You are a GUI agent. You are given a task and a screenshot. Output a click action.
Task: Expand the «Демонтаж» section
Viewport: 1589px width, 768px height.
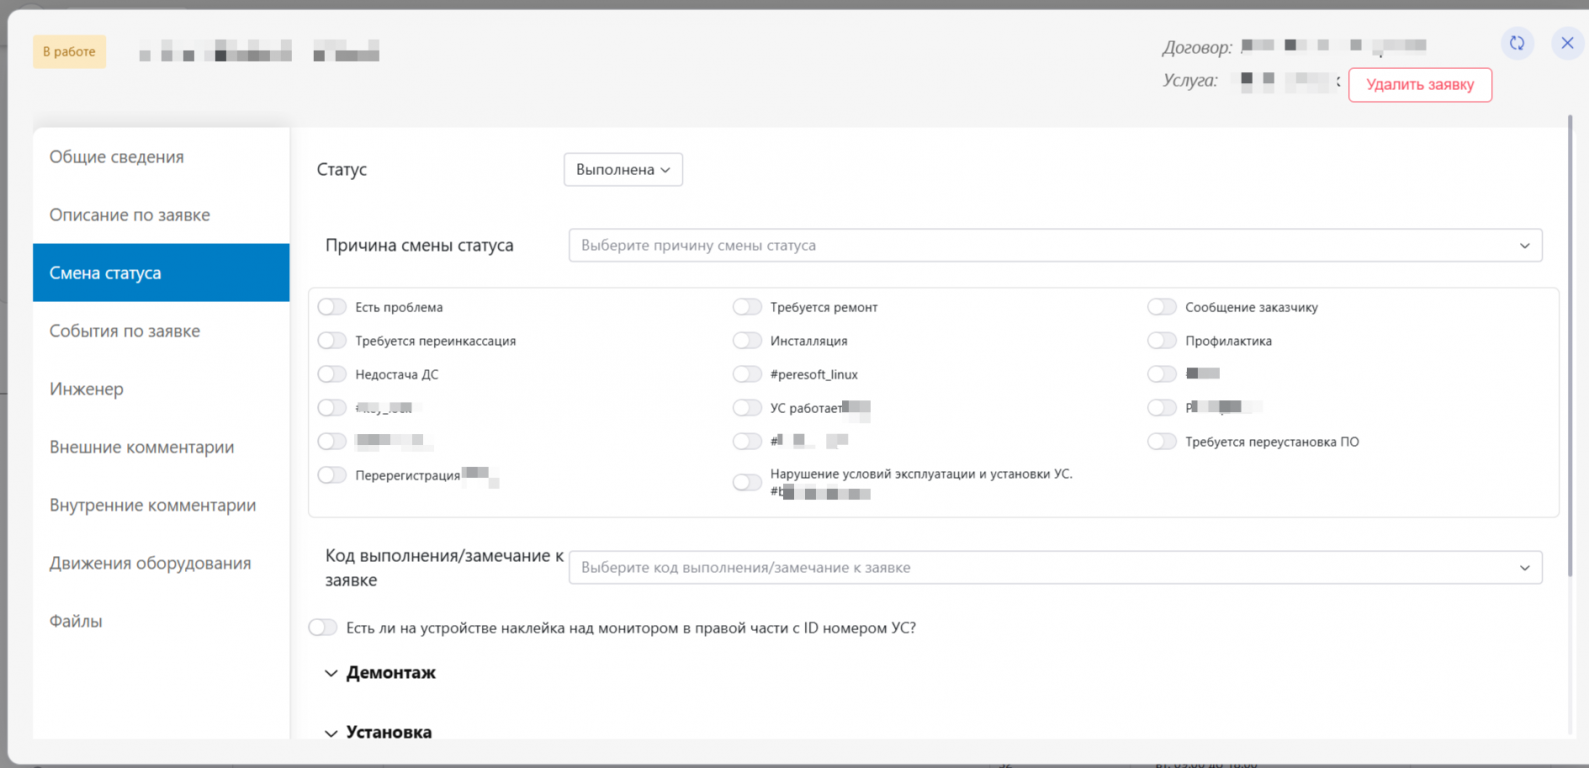click(x=380, y=673)
